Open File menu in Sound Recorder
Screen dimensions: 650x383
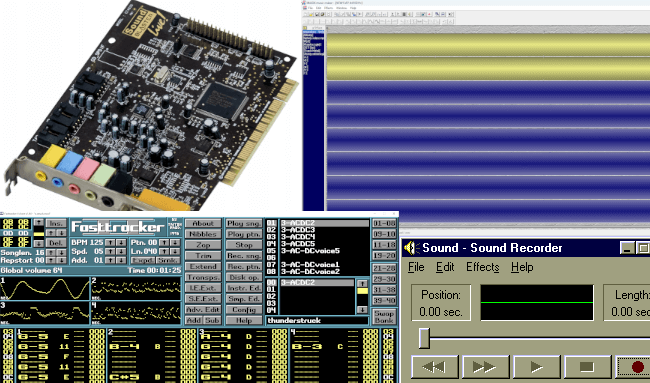416,267
